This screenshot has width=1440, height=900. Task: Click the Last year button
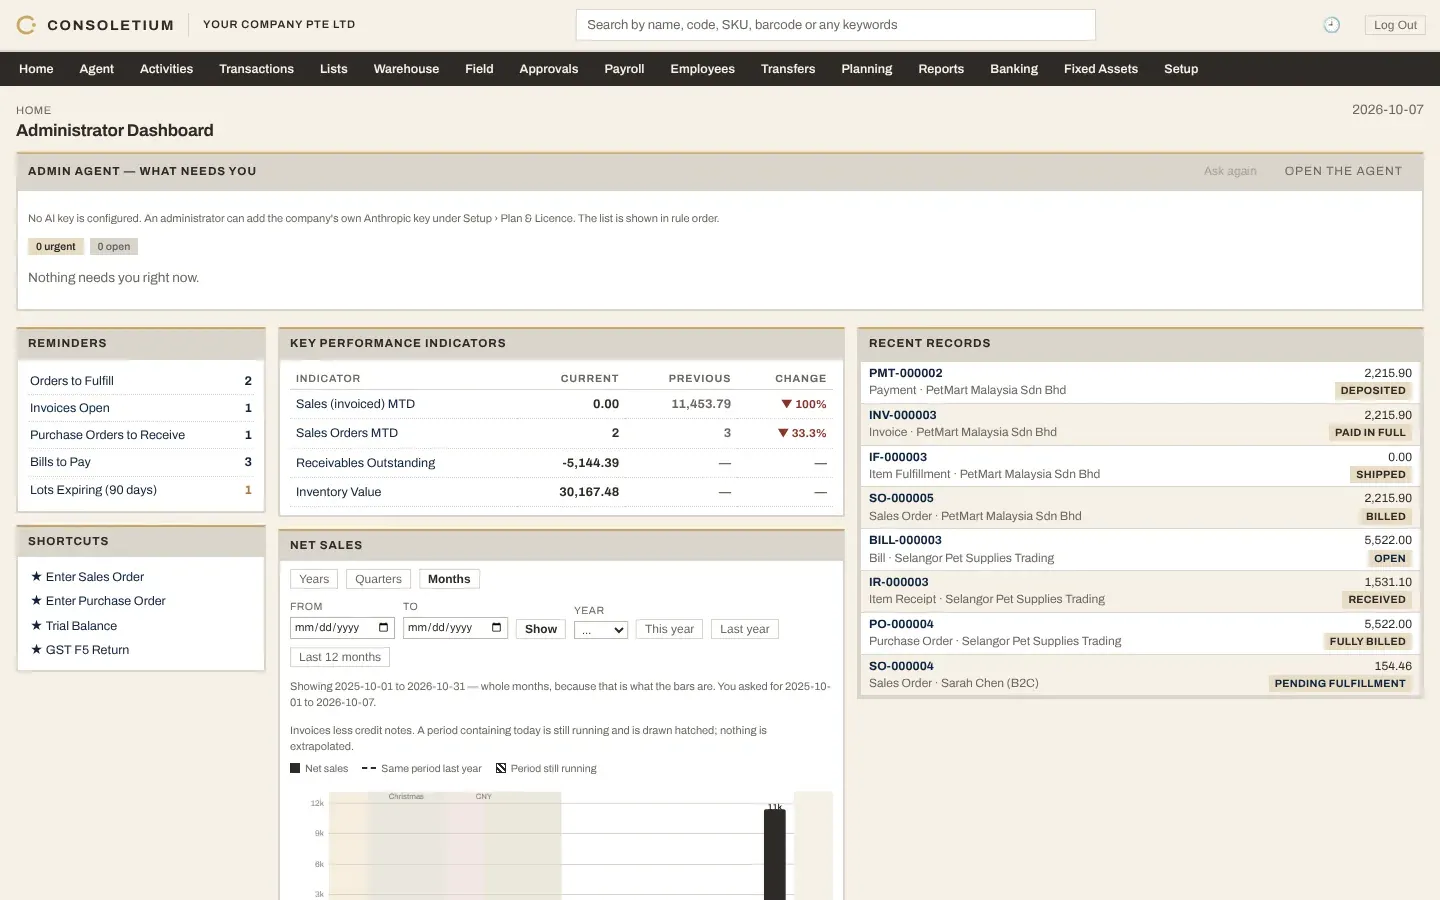point(745,629)
